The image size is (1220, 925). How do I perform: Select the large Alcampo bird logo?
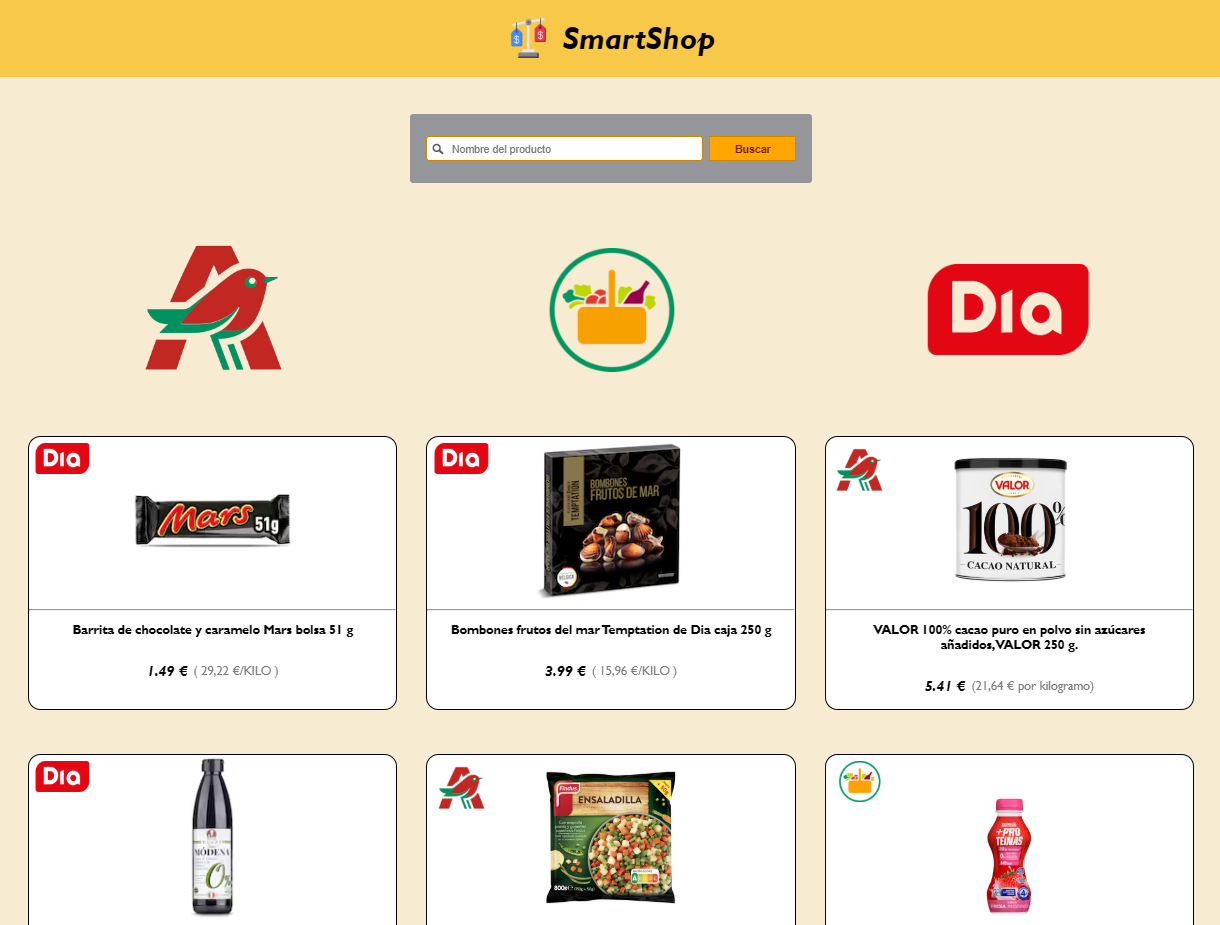pos(213,308)
